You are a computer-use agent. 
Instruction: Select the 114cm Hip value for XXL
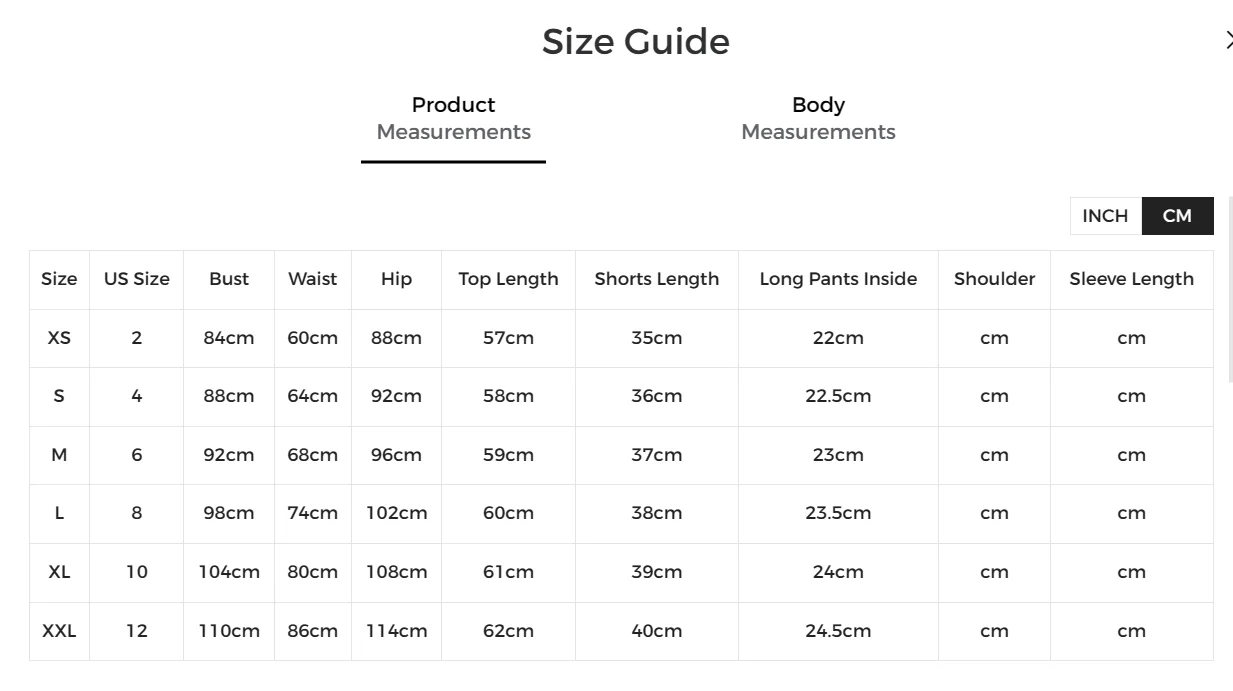click(395, 631)
